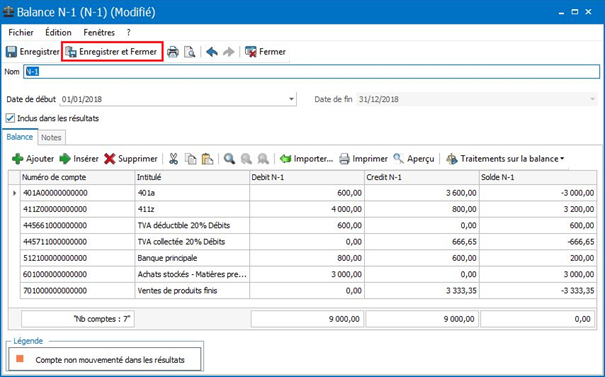Click the printer icon in top toolbar

coord(173,52)
